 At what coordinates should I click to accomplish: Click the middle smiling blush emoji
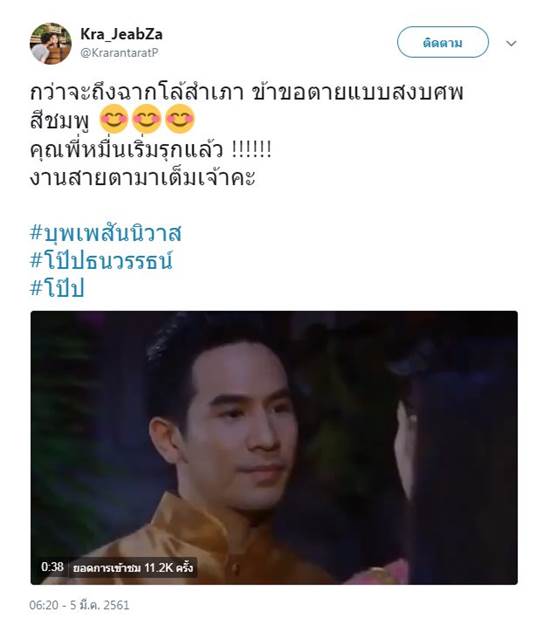pos(146,119)
